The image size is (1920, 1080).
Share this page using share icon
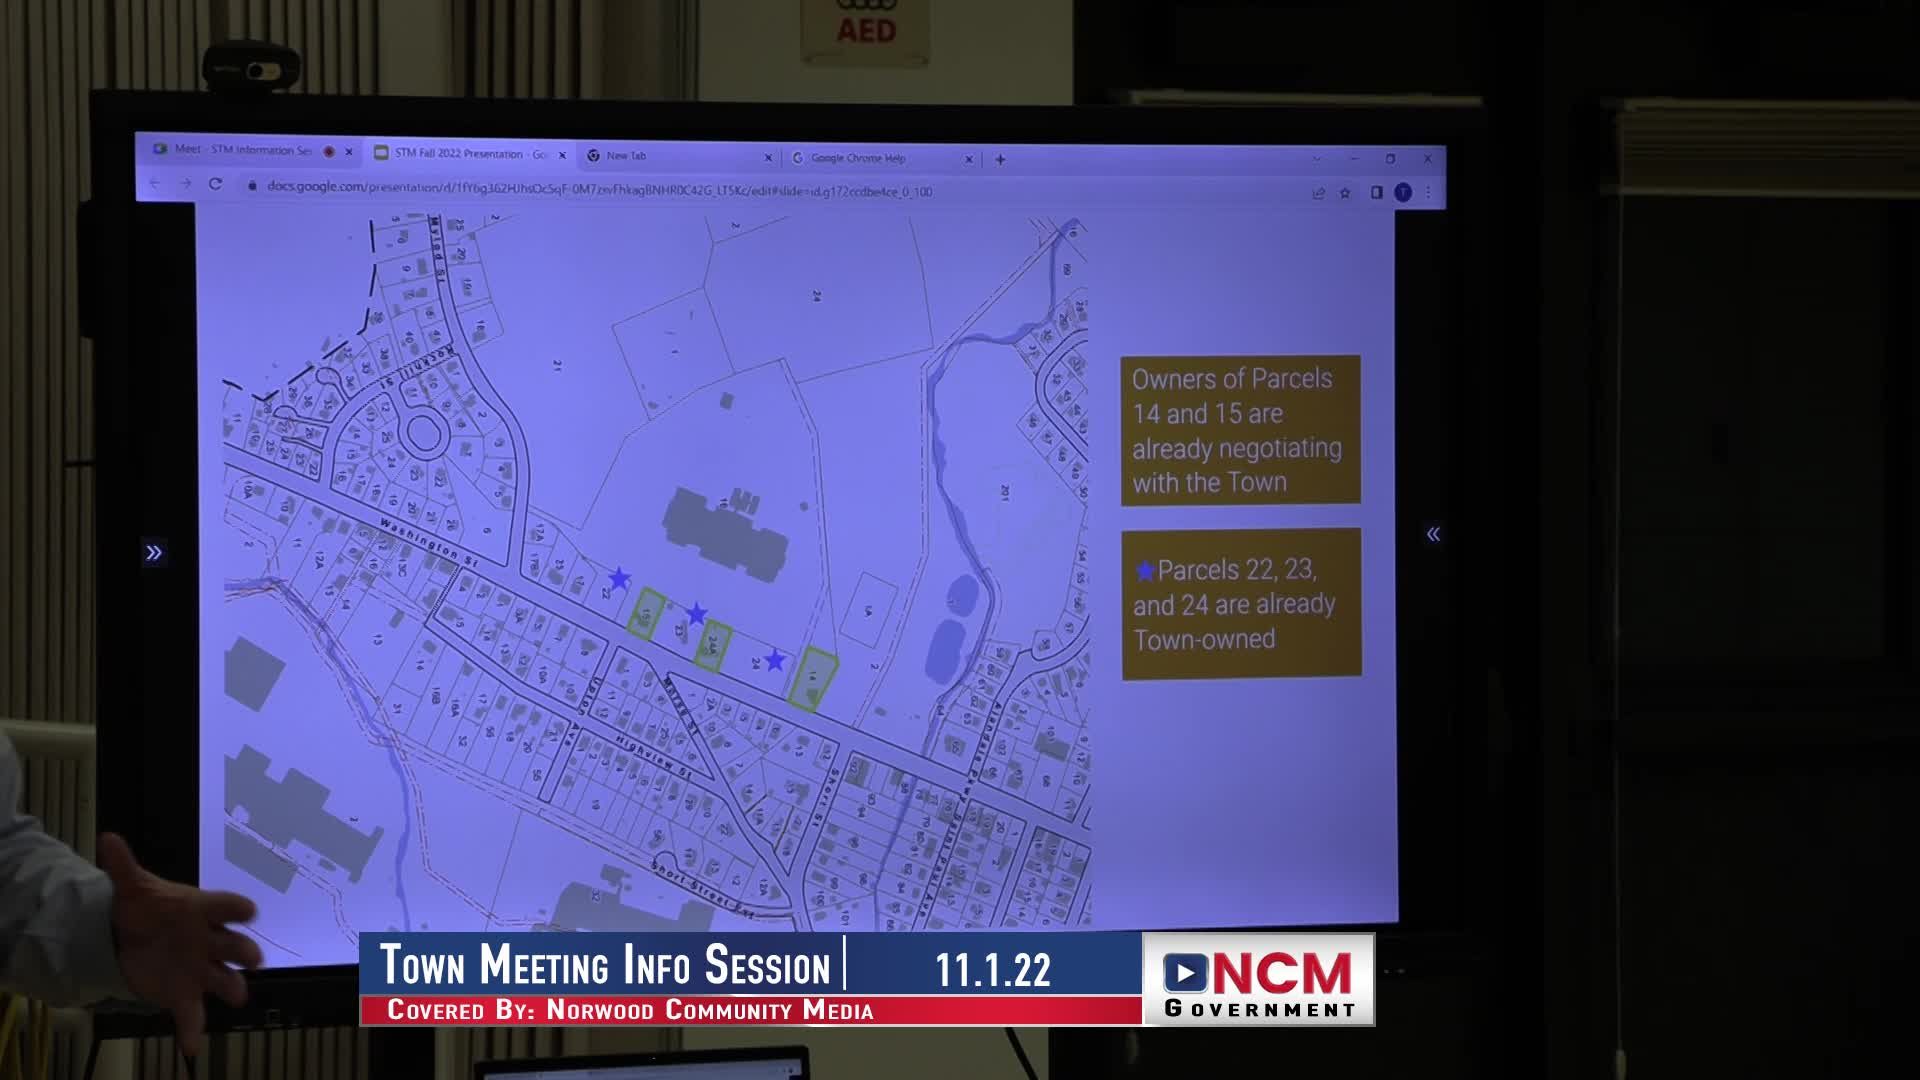1318,193
